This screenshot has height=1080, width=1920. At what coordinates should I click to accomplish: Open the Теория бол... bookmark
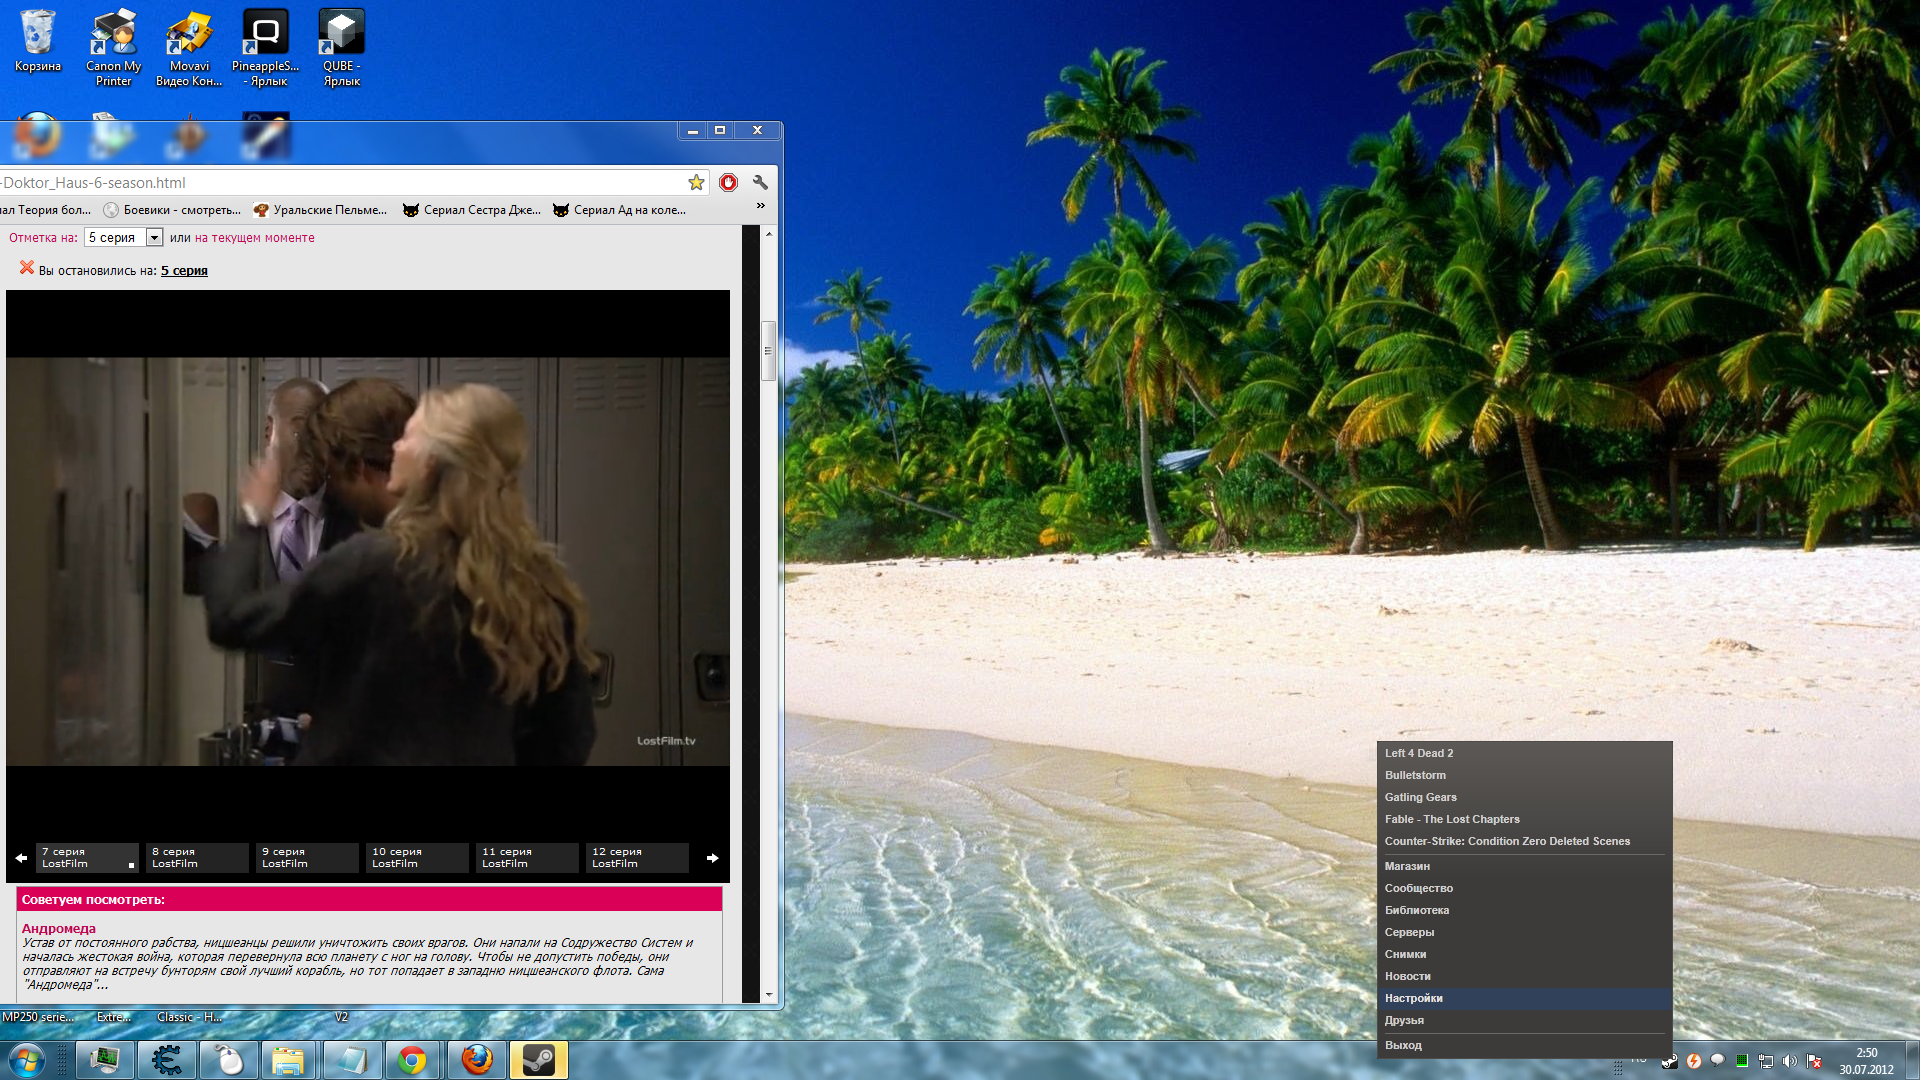[46, 210]
